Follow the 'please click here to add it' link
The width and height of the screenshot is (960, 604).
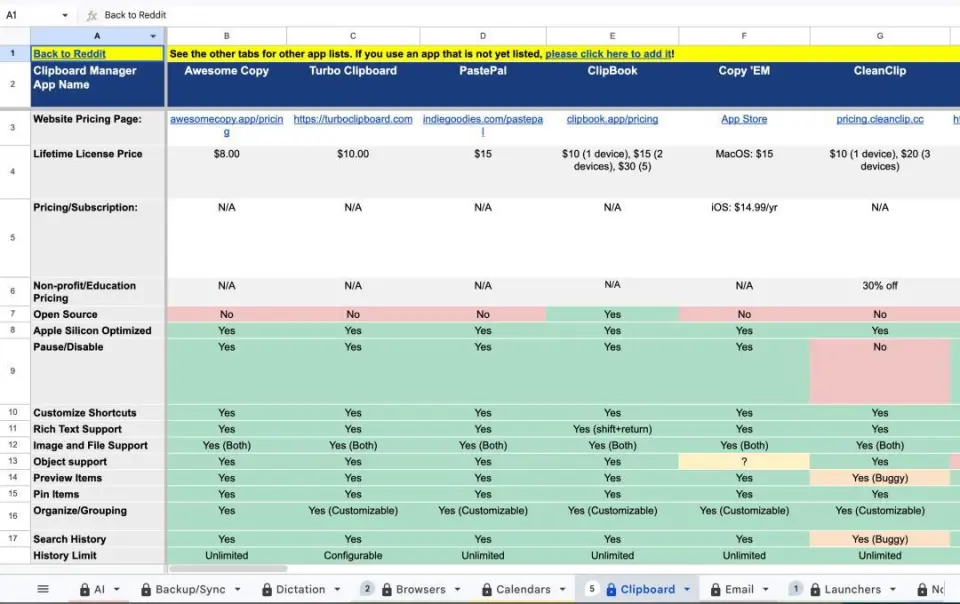pyautogui.click(x=608, y=54)
